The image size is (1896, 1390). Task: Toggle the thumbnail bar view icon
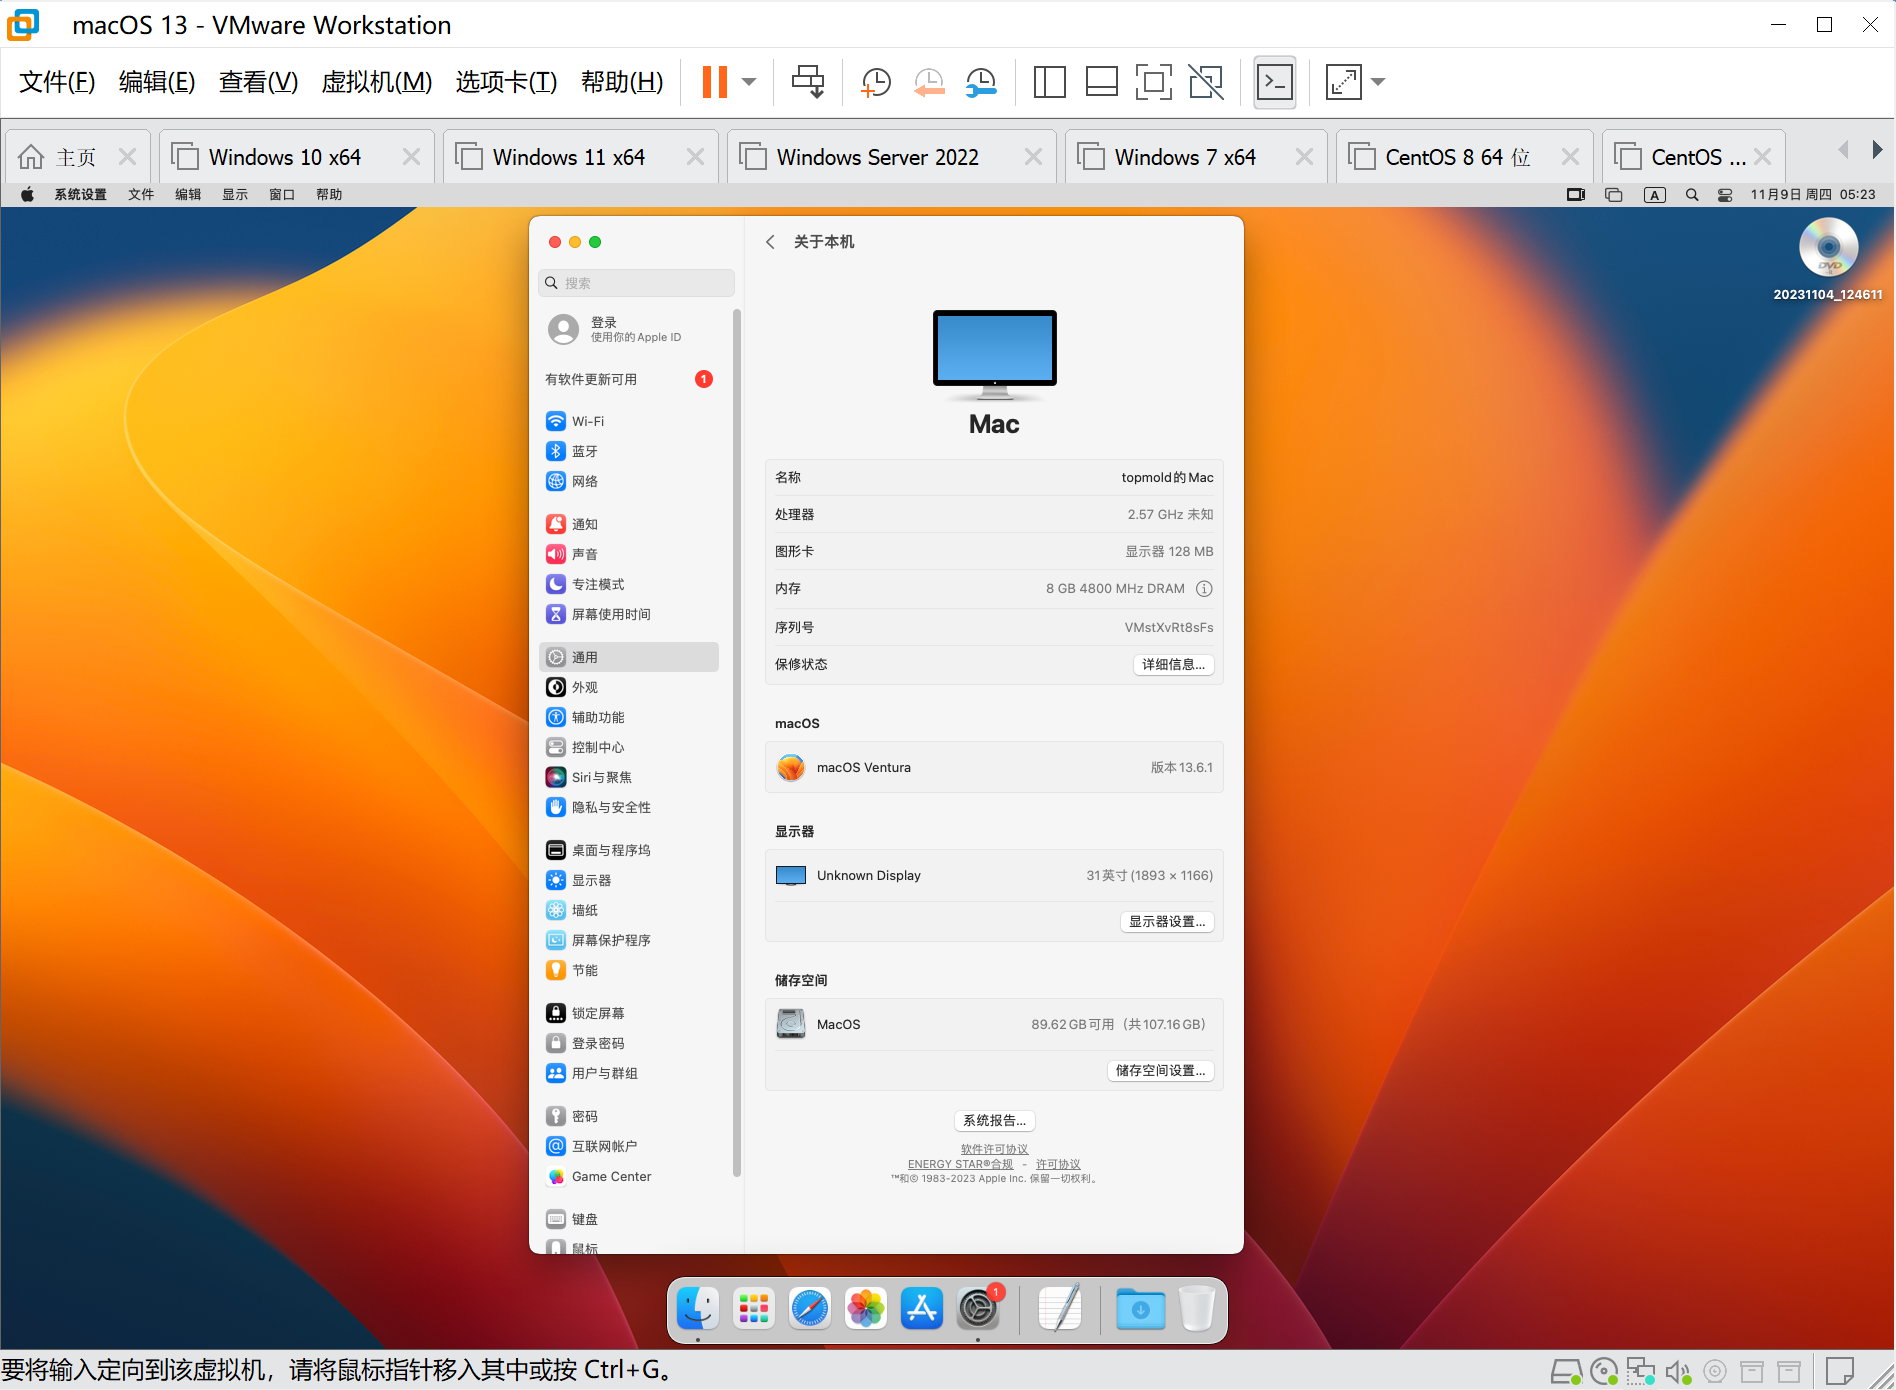pyautogui.click(x=1101, y=82)
